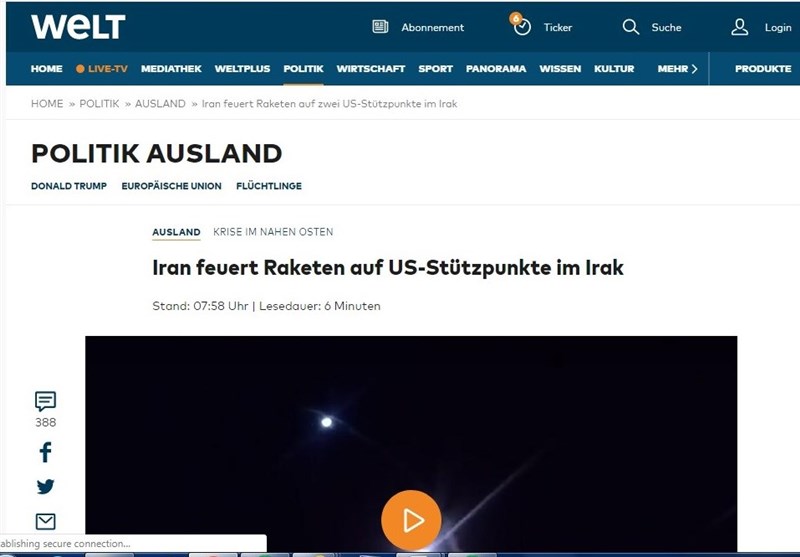Click POLITIK AUSLAND section heading
800x557 pixels.
coord(157,154)
